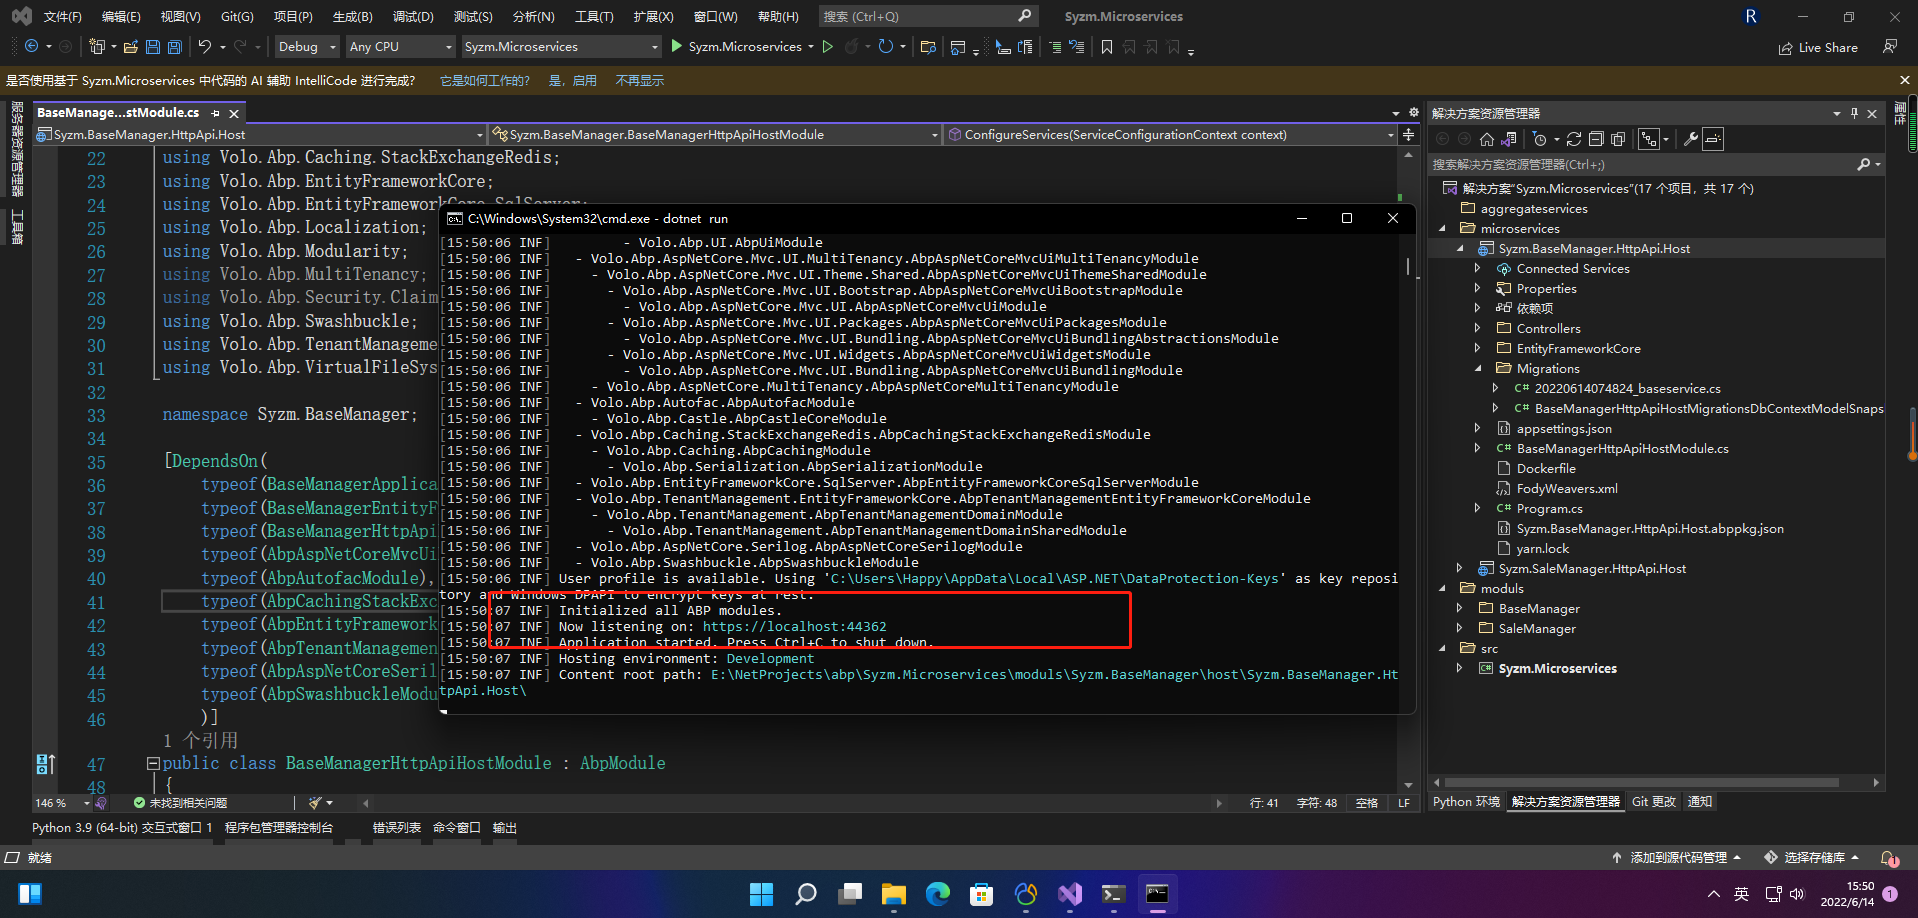Click the Save toolbar icon
The width and height of the screenshot is (1918, 918).
[153, 47]
